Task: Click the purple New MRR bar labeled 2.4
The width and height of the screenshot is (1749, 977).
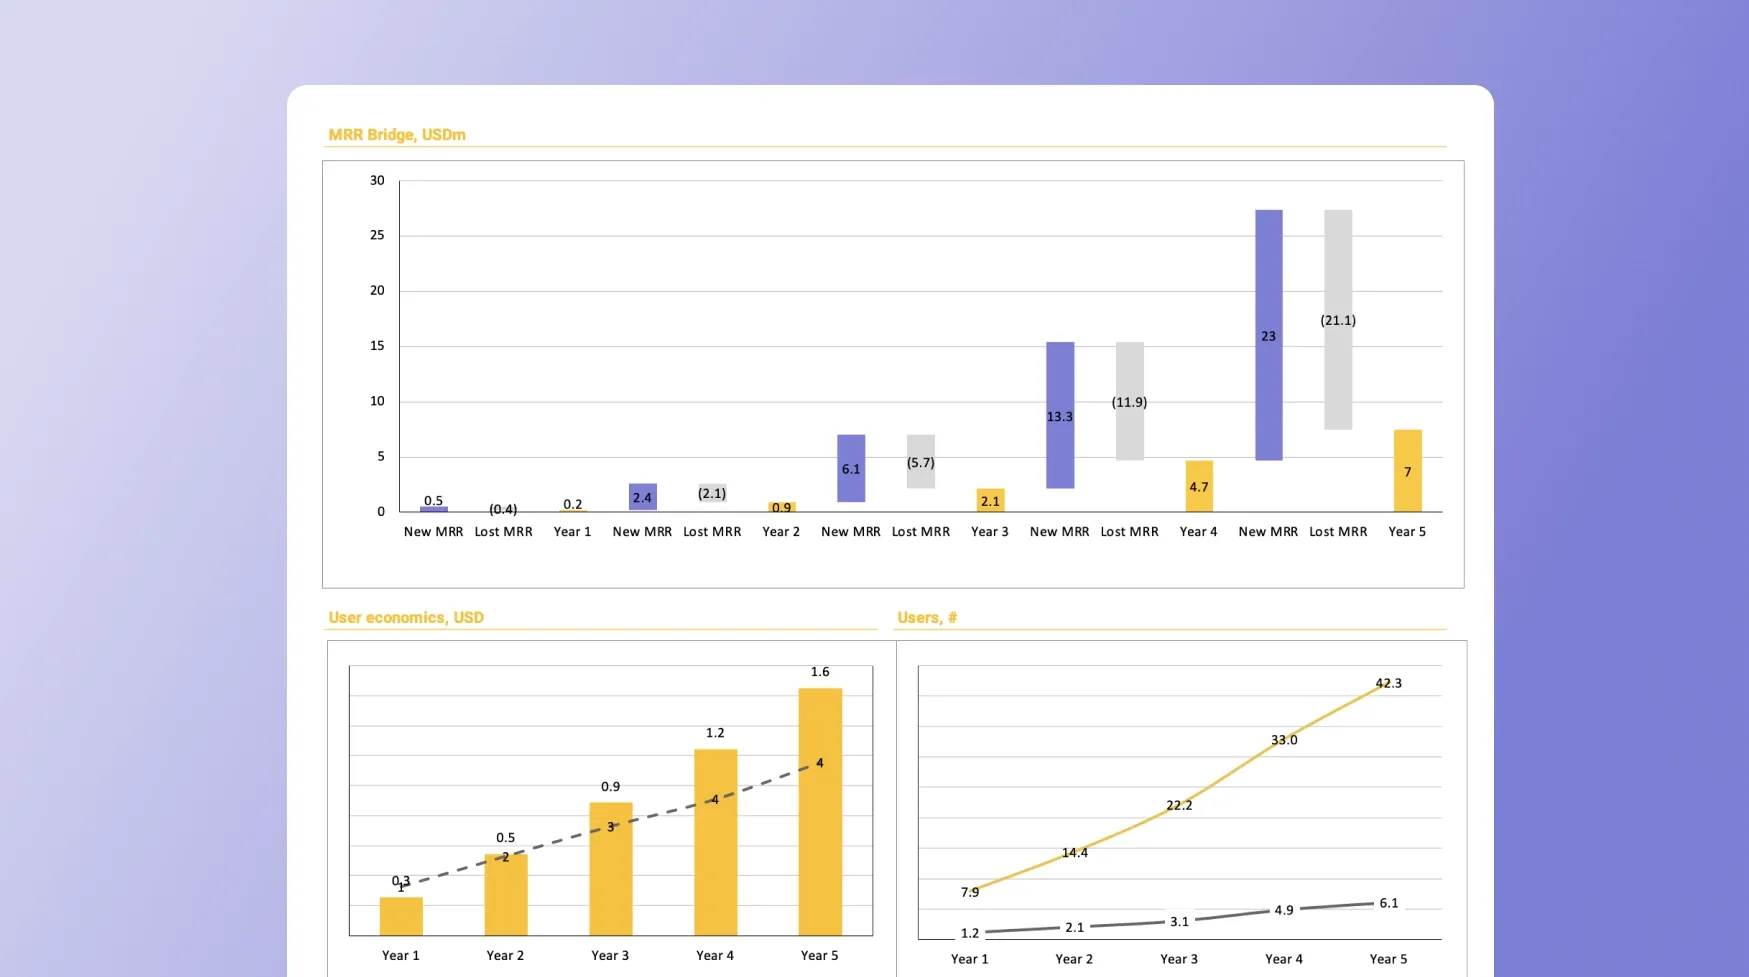Action: (642, 497)
